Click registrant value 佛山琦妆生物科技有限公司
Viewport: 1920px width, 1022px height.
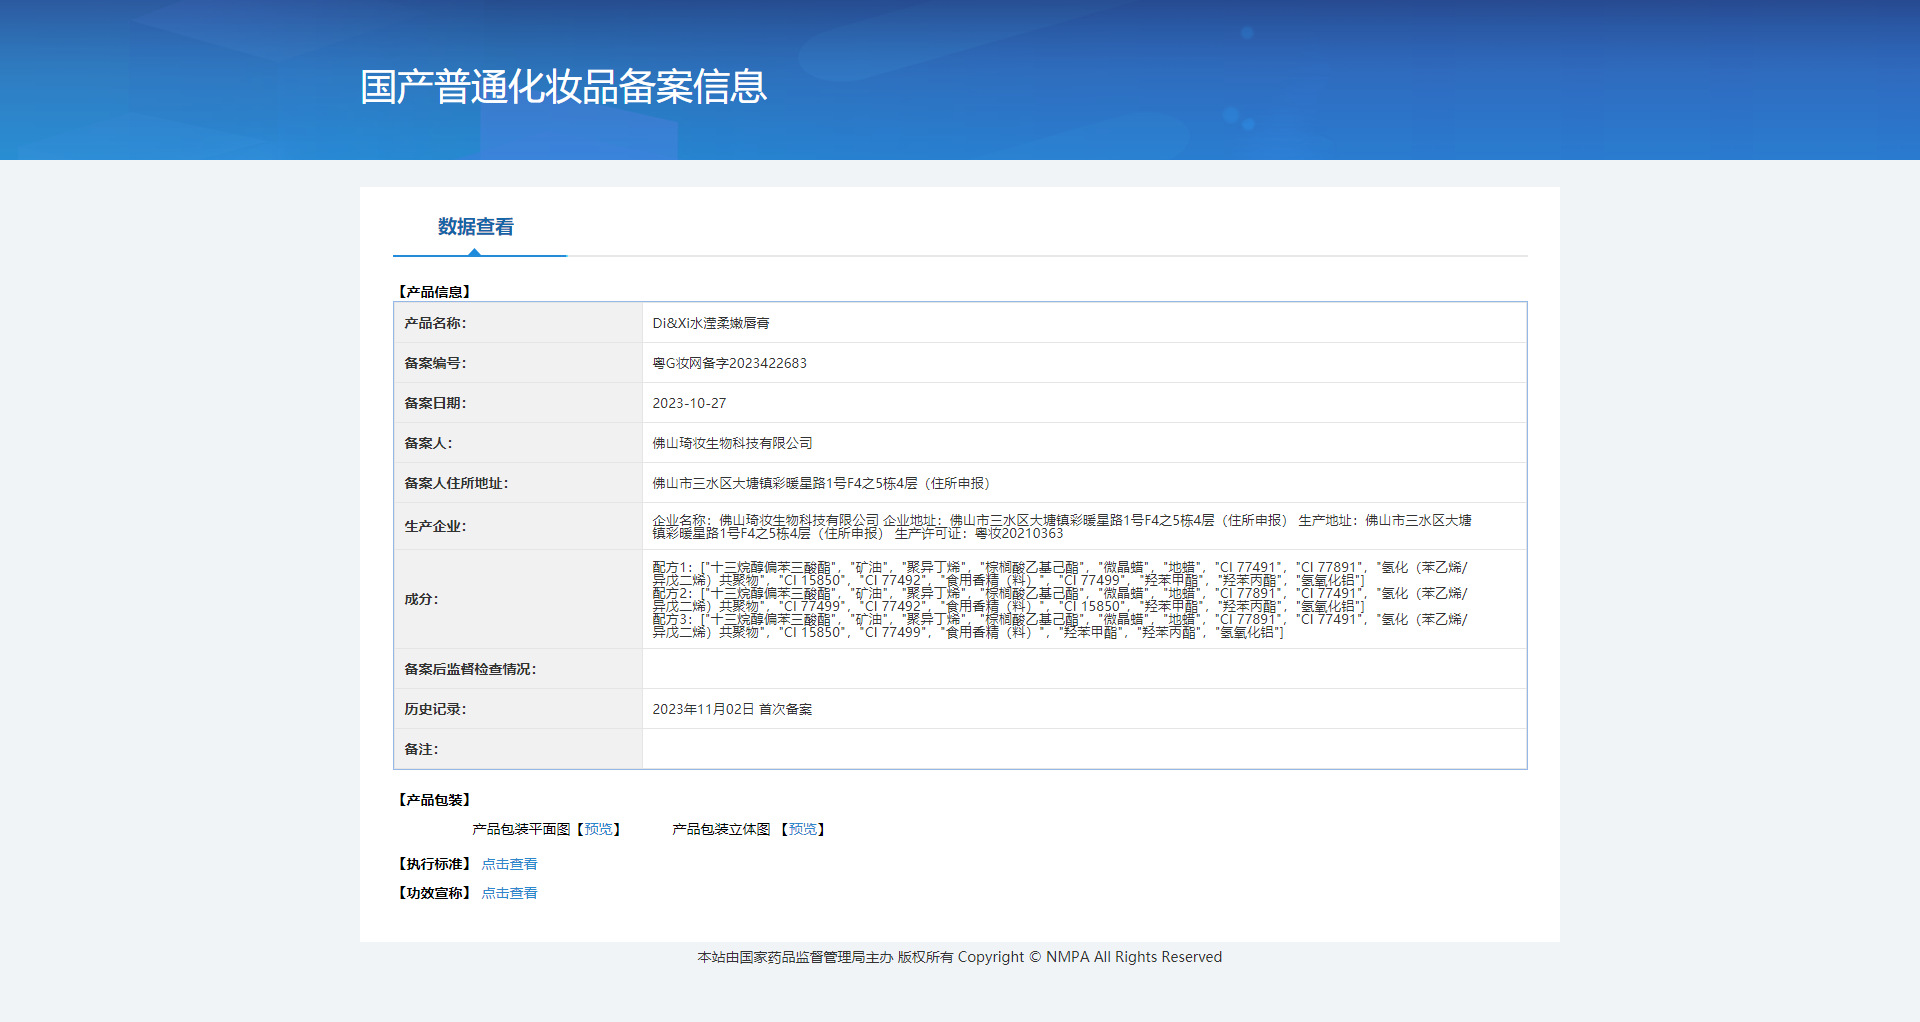coord(732,443)
